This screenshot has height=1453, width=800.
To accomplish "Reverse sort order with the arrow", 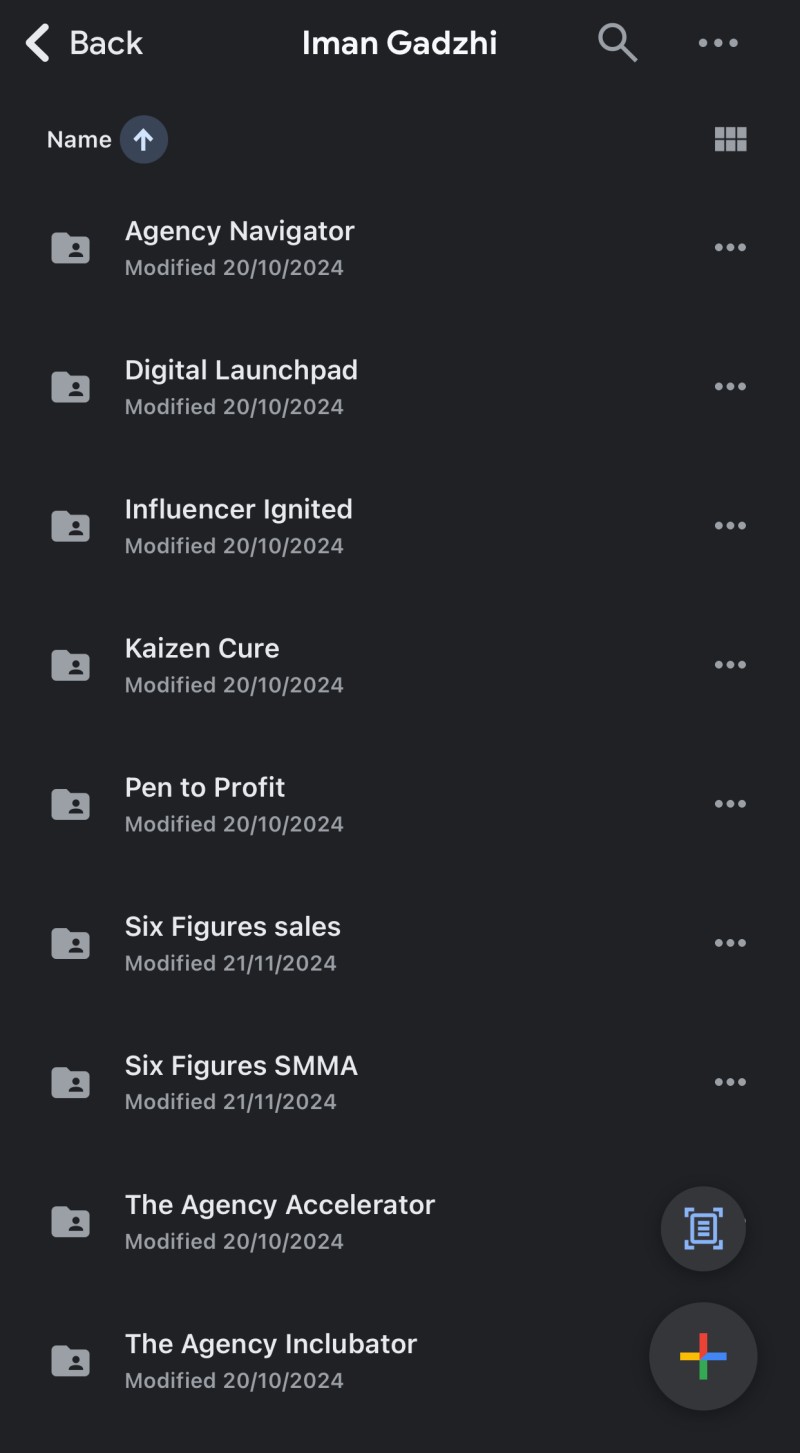I will pyautogui.click(x=143, y=140).
